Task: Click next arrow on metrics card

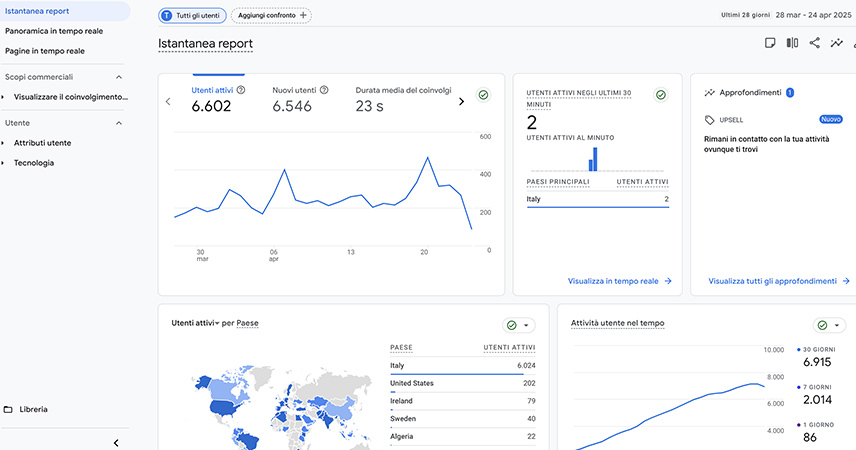Action: (461, 101)
